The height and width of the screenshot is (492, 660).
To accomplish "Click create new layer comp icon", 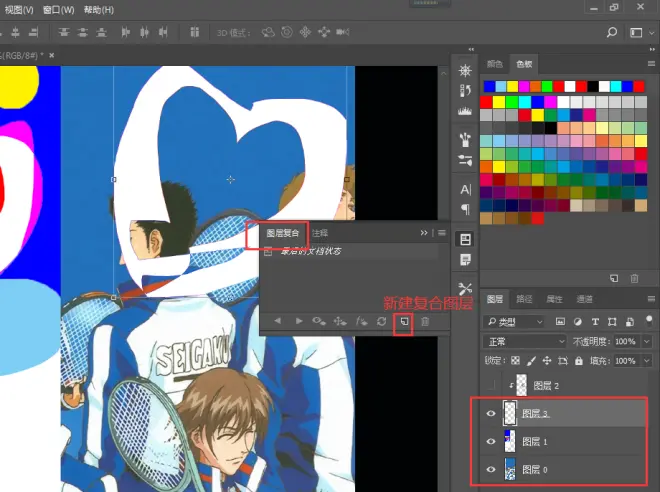I will (404, 322).
